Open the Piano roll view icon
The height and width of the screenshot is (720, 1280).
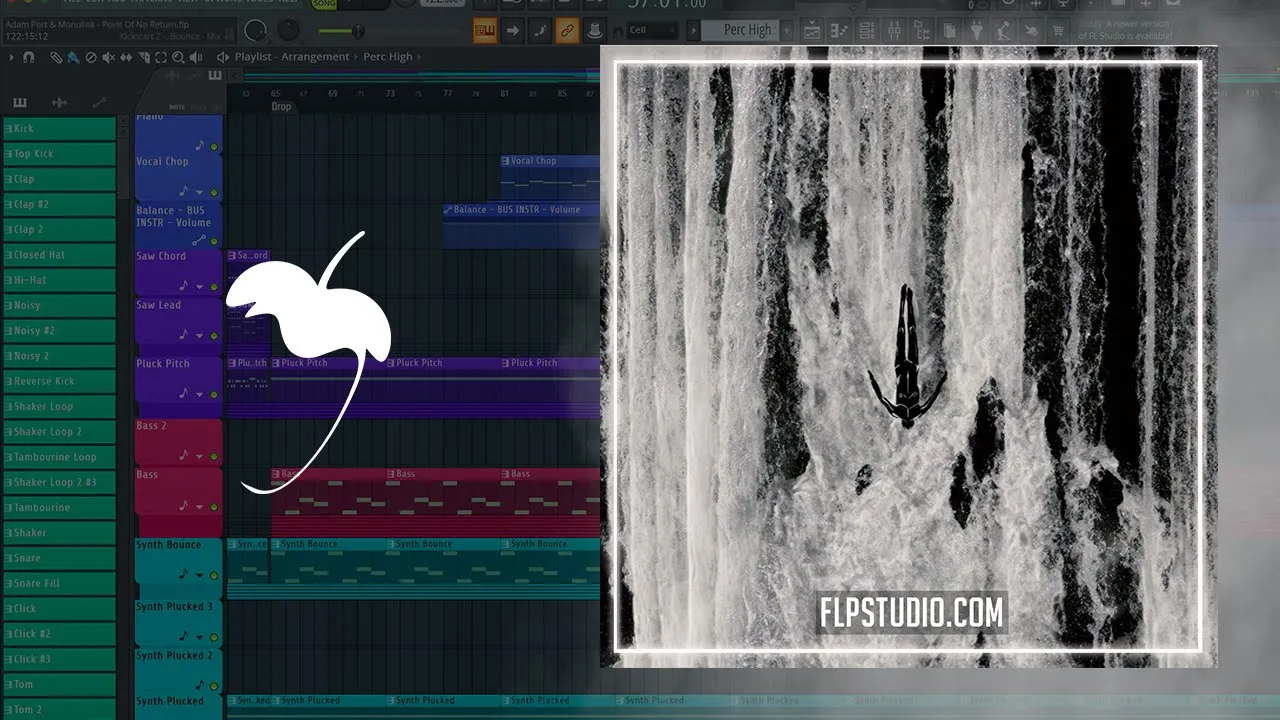click(839, 31)
